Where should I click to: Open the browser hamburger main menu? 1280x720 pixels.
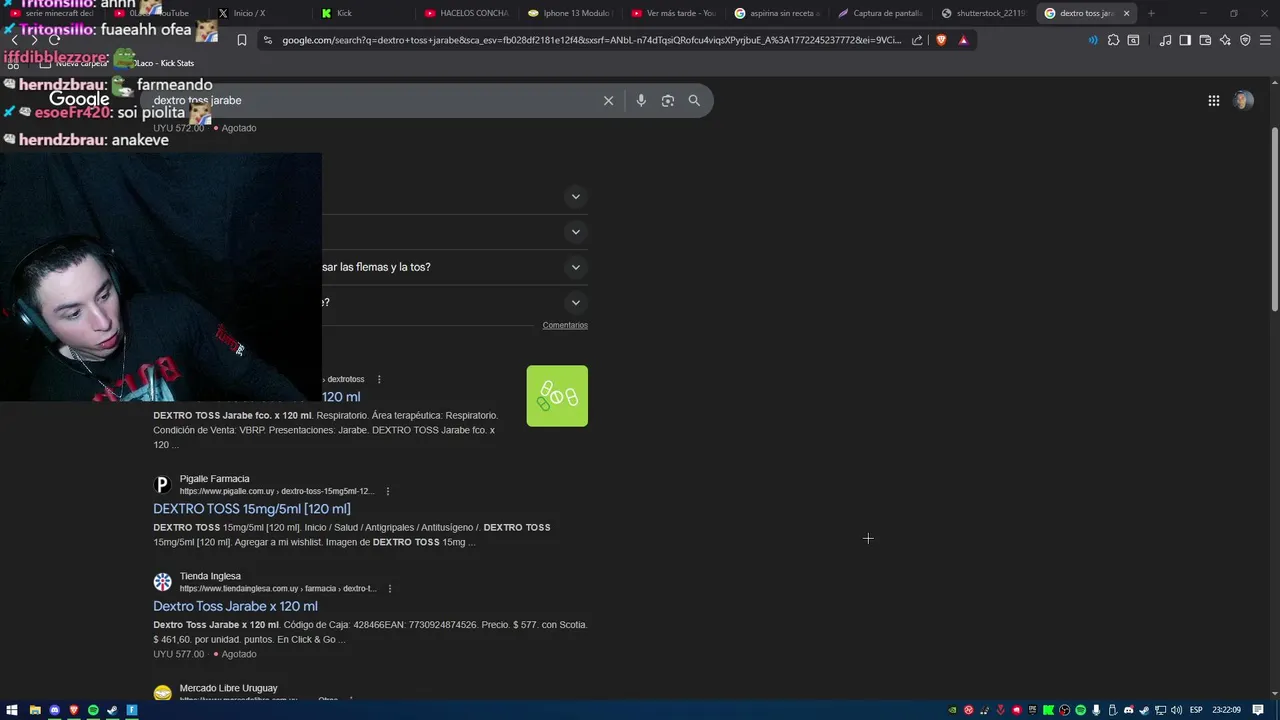click(x=1265, y=40)
